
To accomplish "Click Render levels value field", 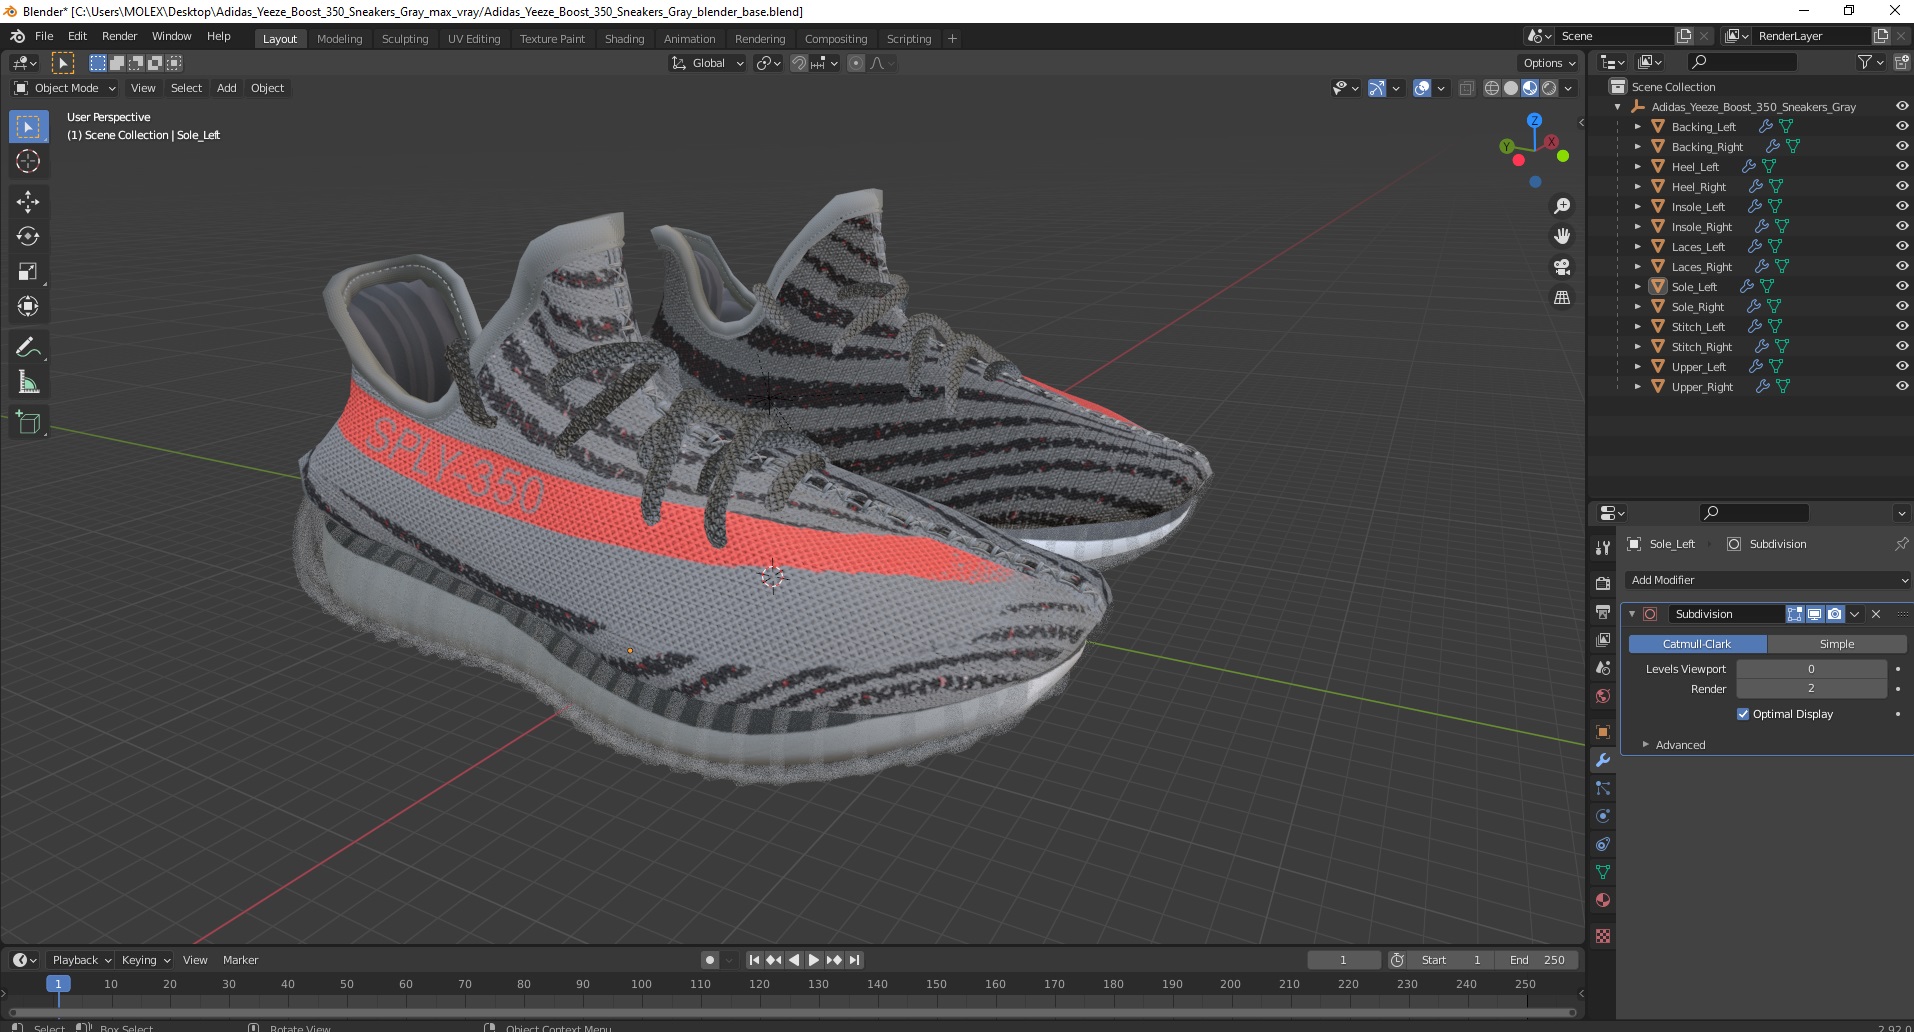I will (x=1811, y=689).
